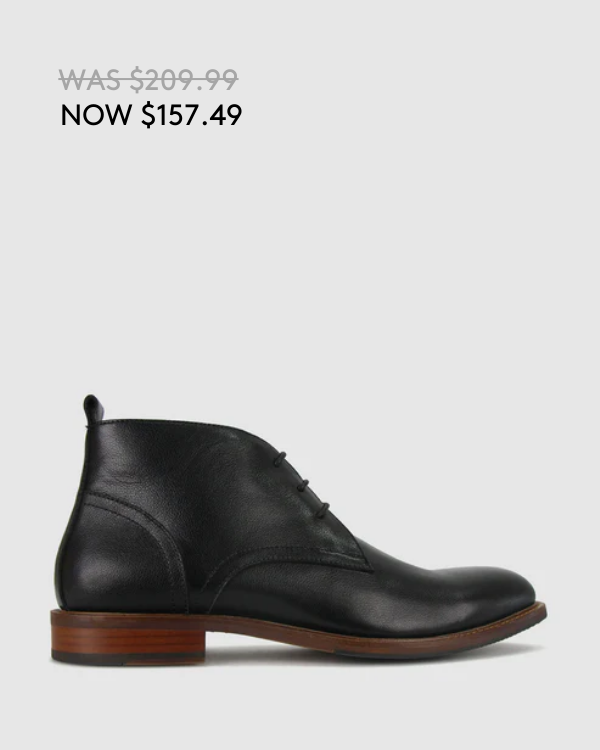Click the top lace eyelet on the boot
600x750 pixels.
(279, 458)
